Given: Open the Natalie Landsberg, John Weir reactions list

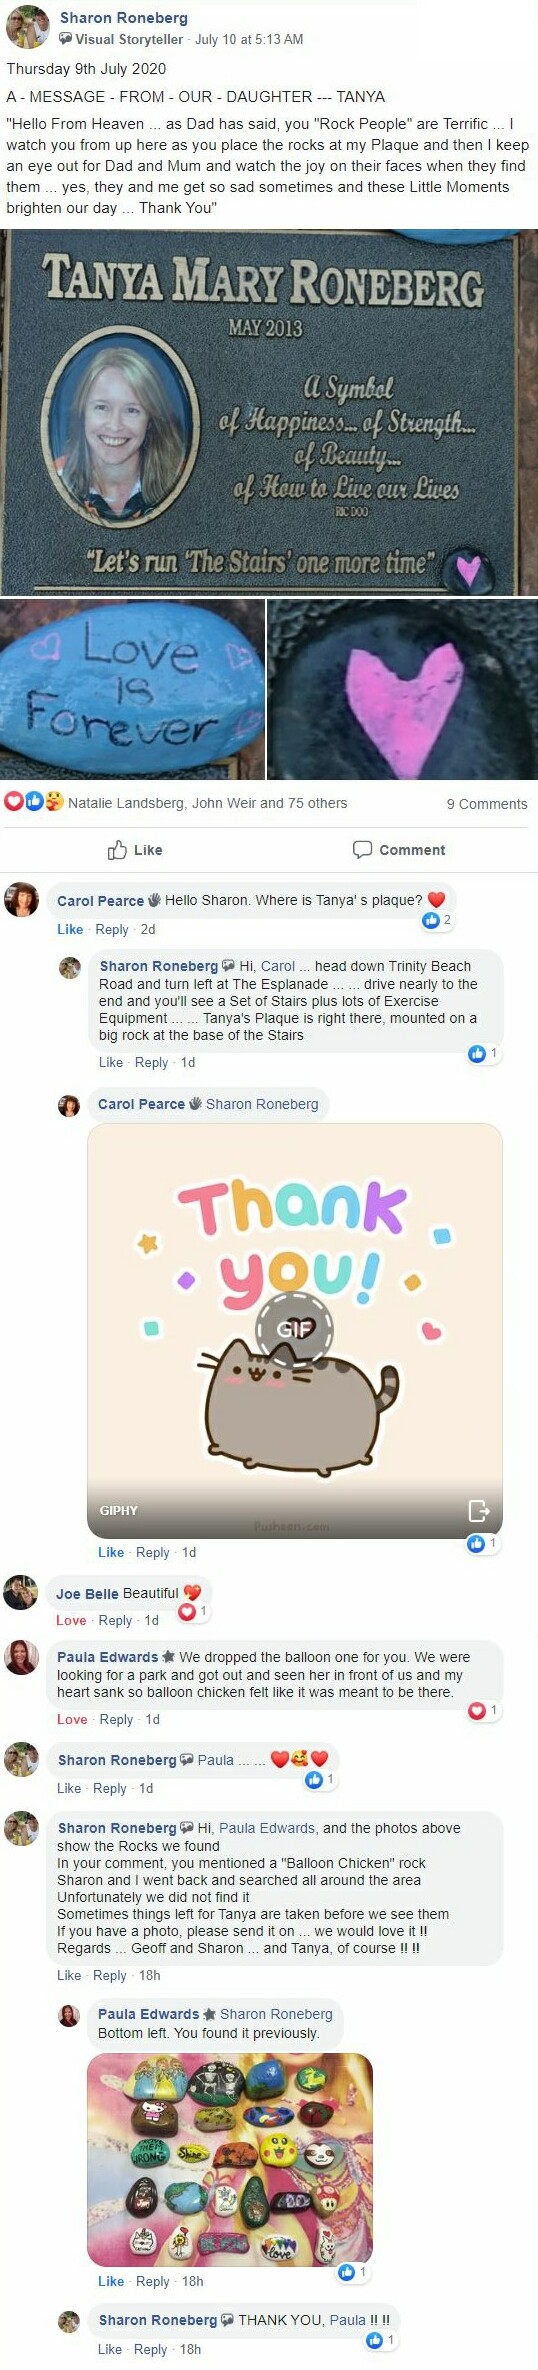Looking at the screenshot, I should coord(208,803).
